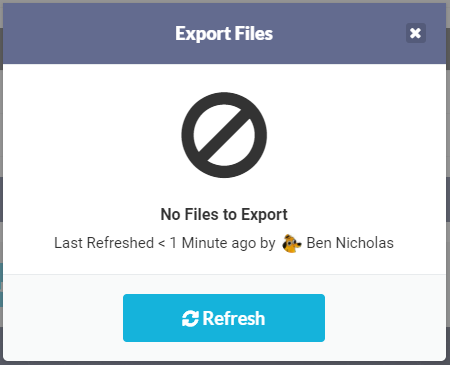
Task: Click the Refresh button
Action: point(224,318)
